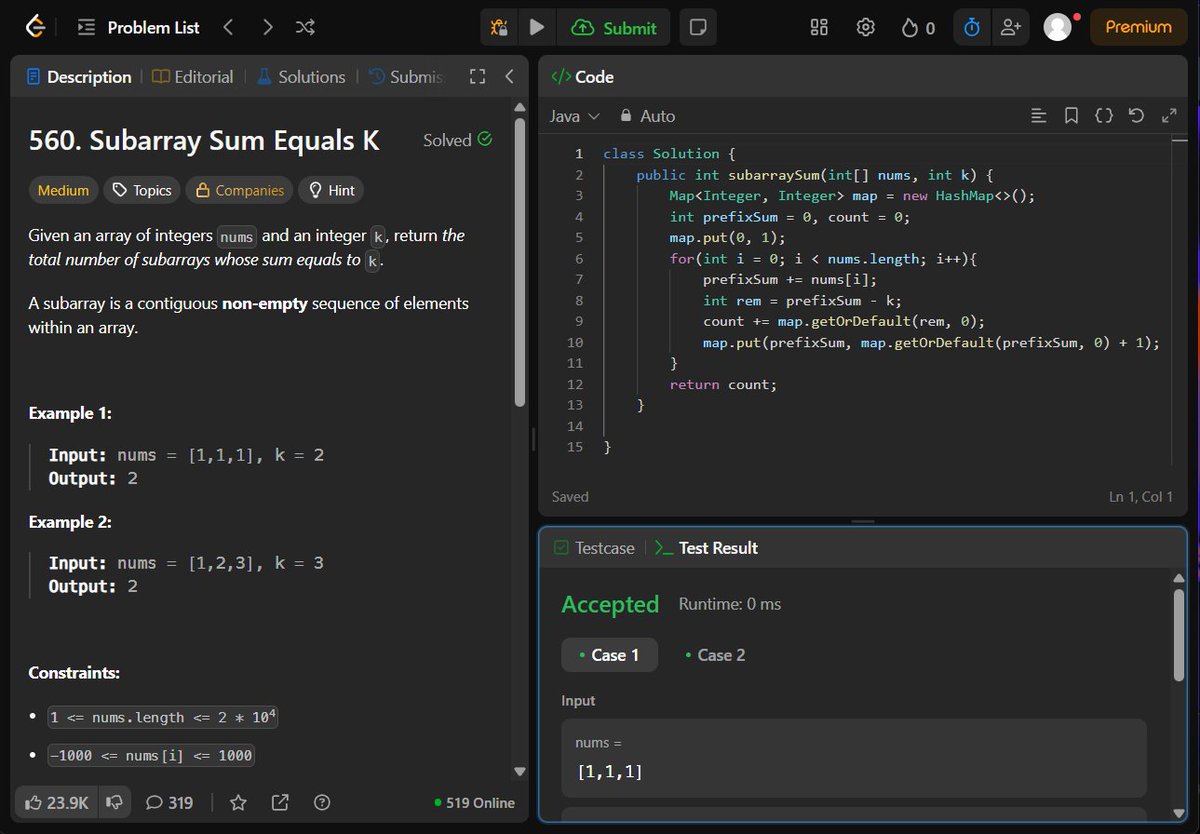Click the Premium button
The width and height of the screenshot is (1200, 834).
(1138, 28)
